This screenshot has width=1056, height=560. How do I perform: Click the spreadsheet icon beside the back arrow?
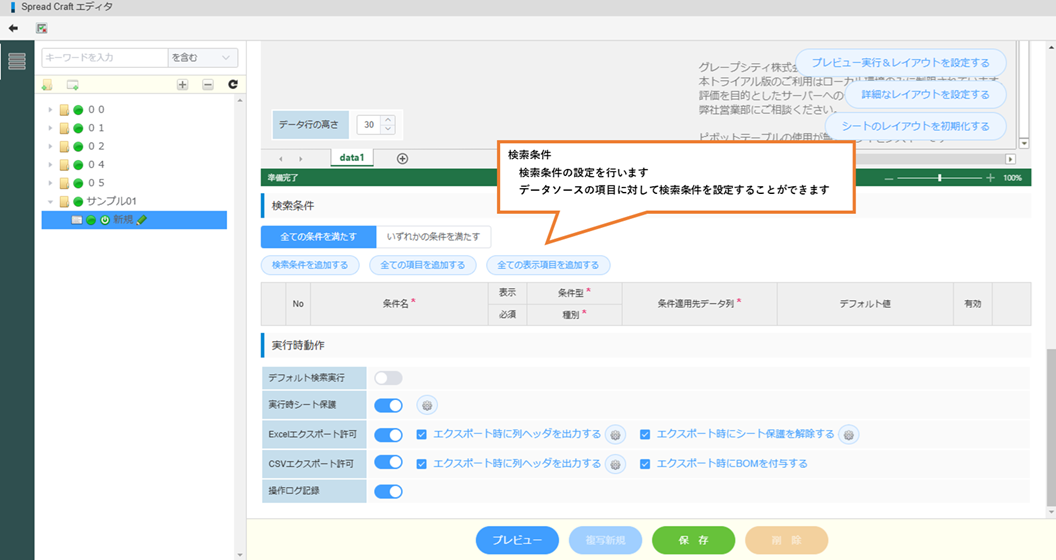click(42, 28)
